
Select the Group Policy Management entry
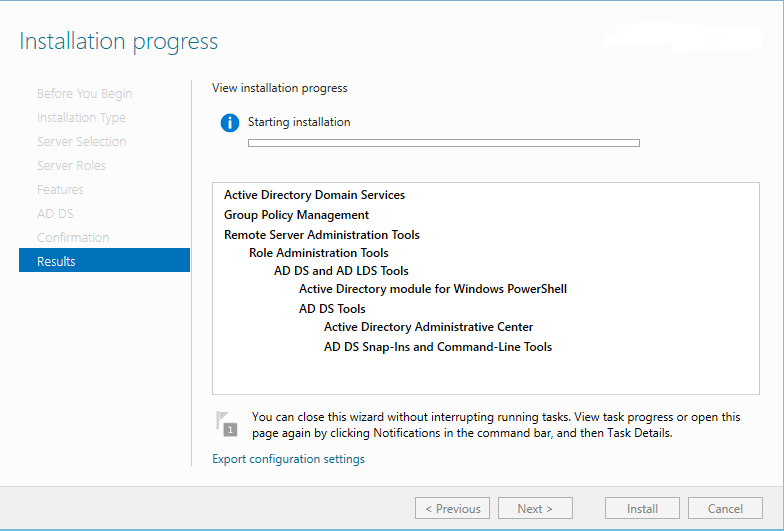[x=296, y=215]
